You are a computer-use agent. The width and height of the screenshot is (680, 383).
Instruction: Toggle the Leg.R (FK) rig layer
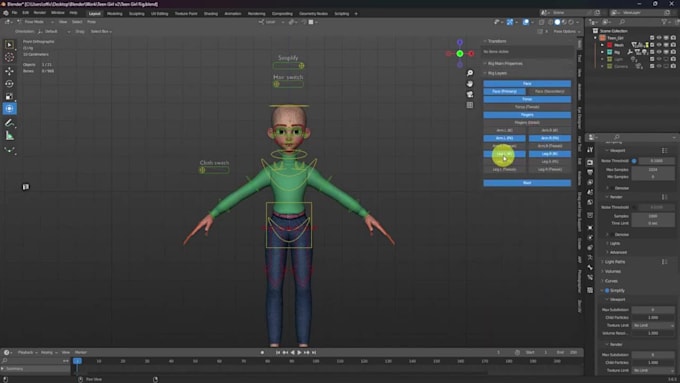pyautogui.click(x=549, y=162)
